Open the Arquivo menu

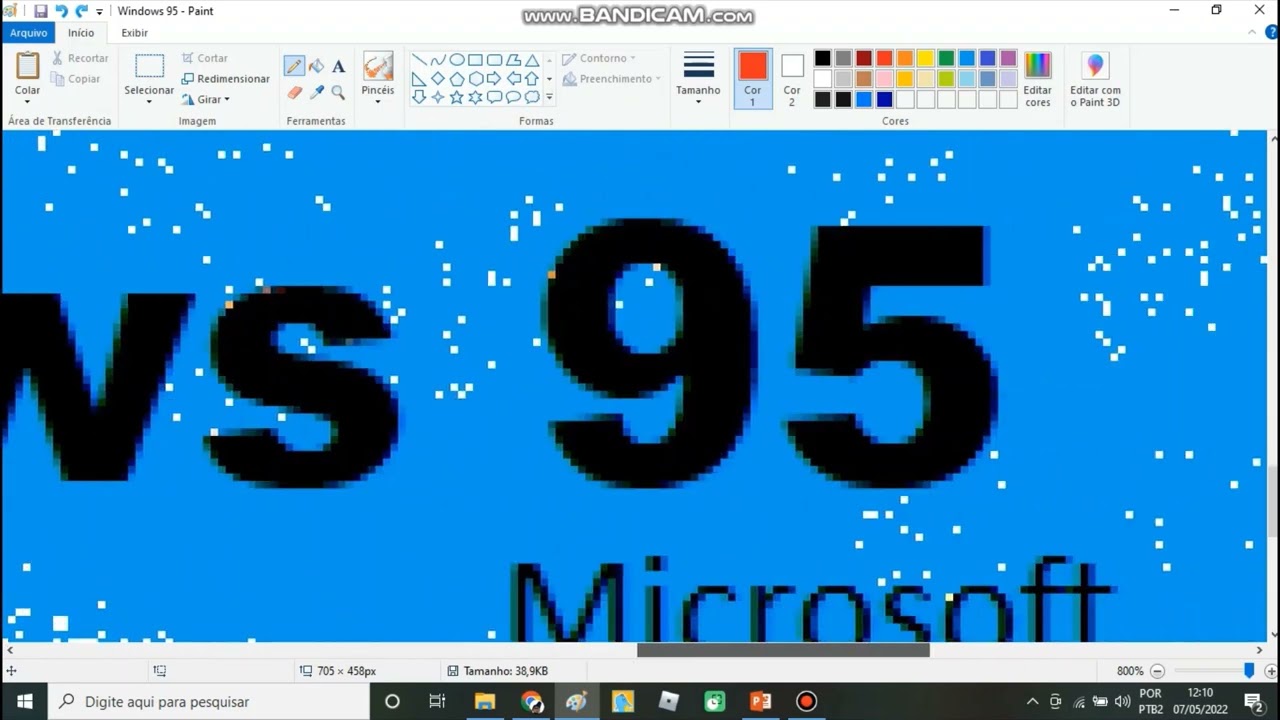(x=29, y=33)
